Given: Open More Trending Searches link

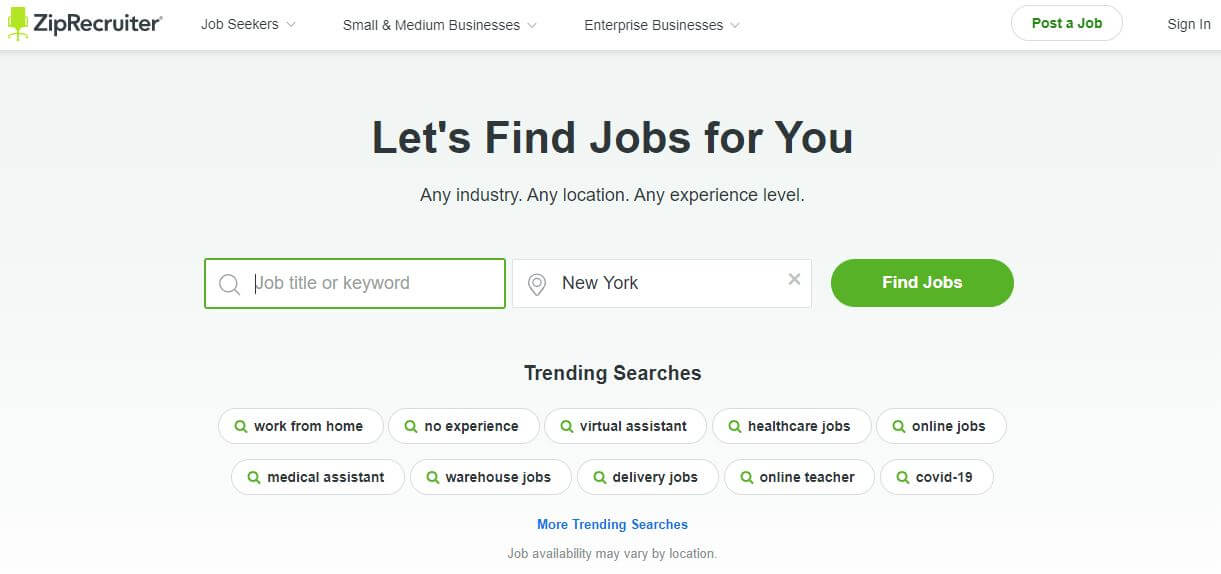Looking at the screenshot, I should pos(612,524).
